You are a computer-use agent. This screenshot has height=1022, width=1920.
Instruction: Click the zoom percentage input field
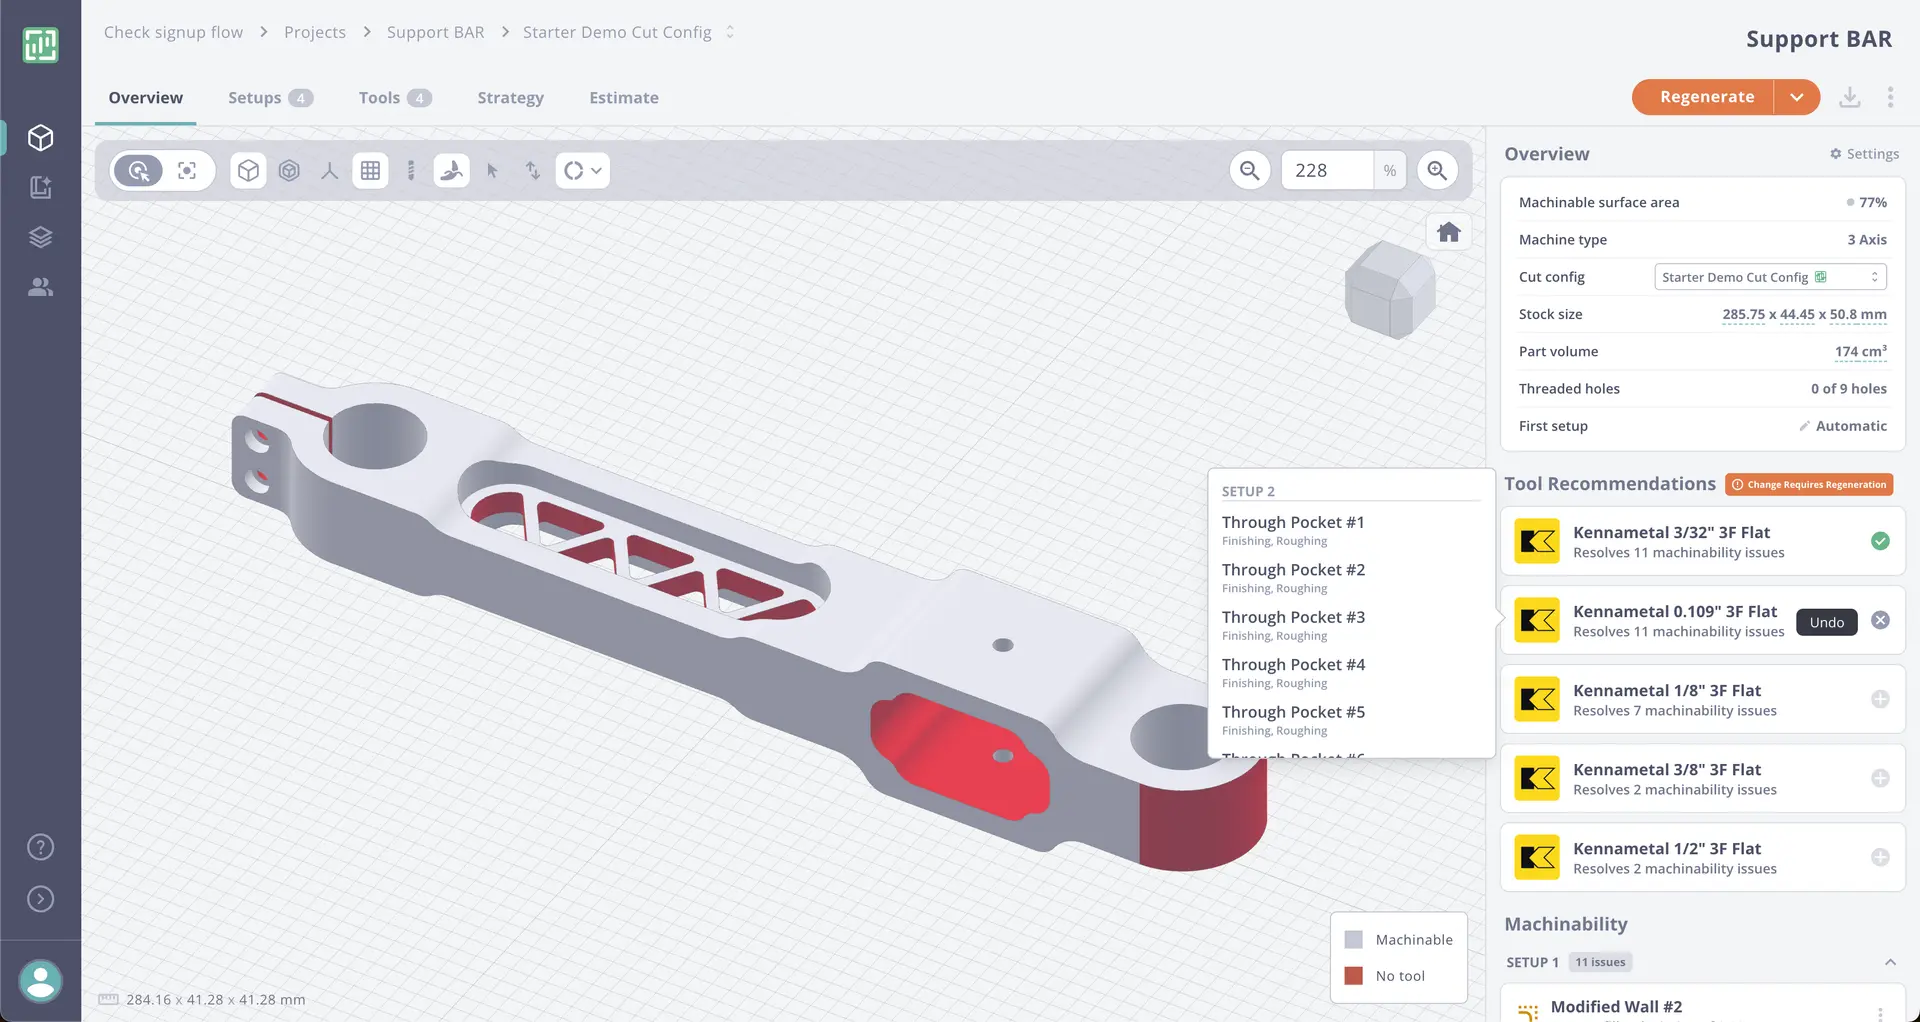tap(1327, 170)
